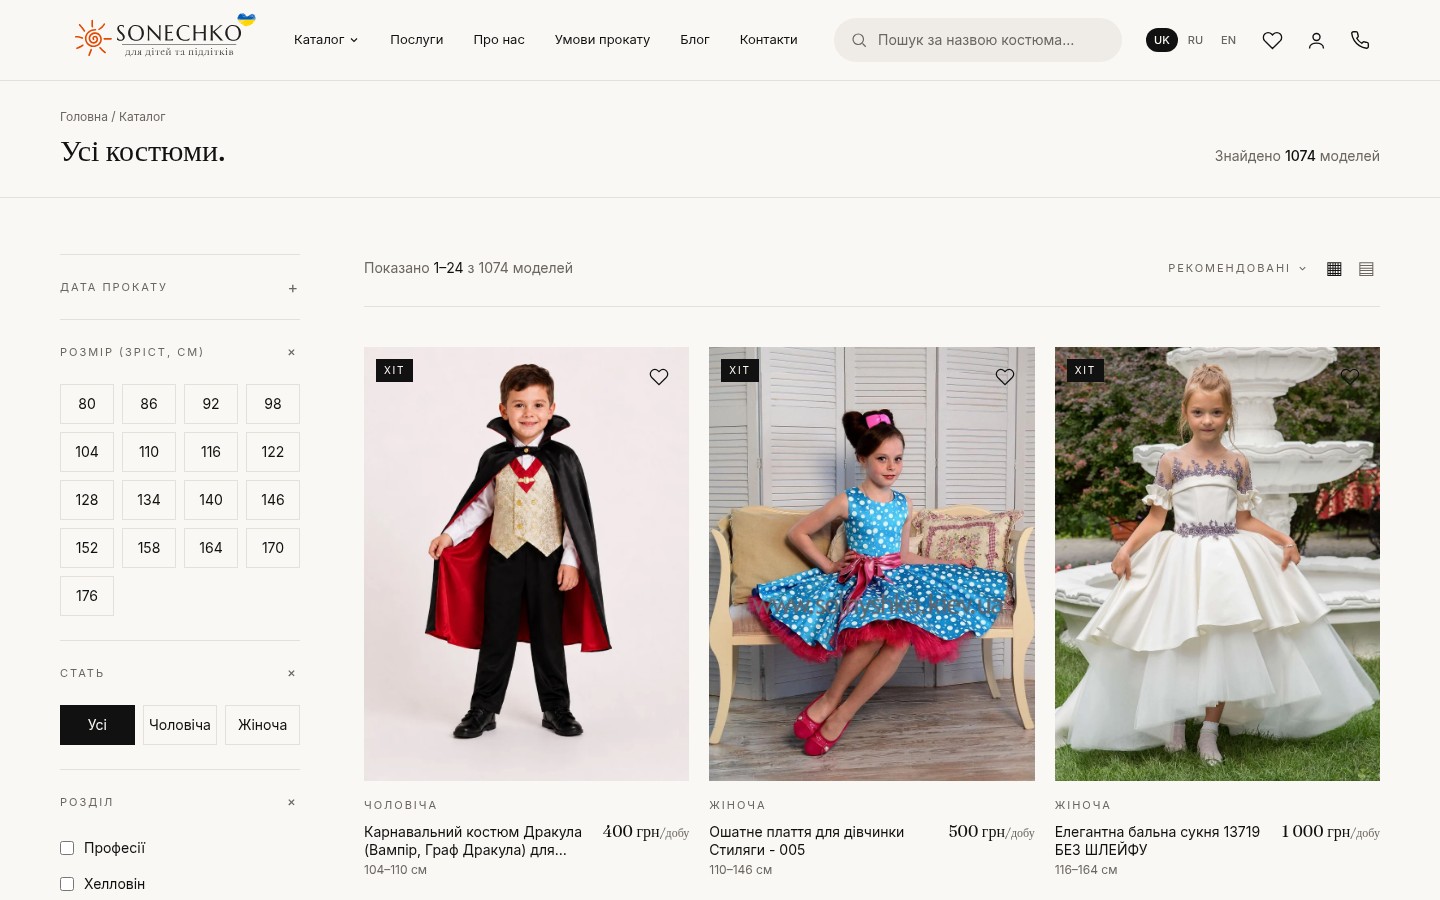
Task: Switch language to EN
Action: 1228,40
